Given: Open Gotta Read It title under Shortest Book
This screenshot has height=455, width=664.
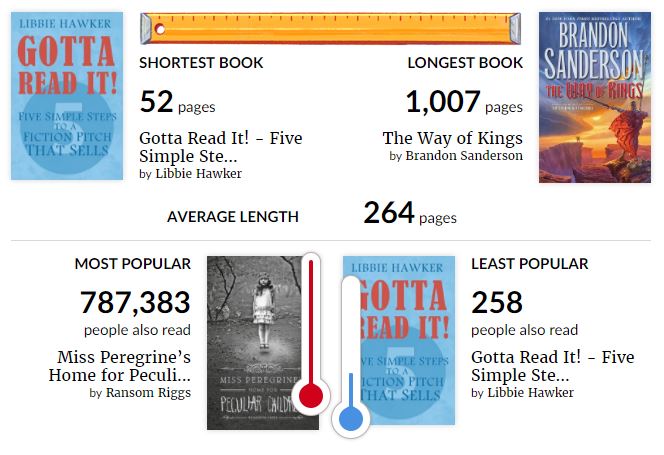Looking at the screenshot, I should click(x=220, y=147).
